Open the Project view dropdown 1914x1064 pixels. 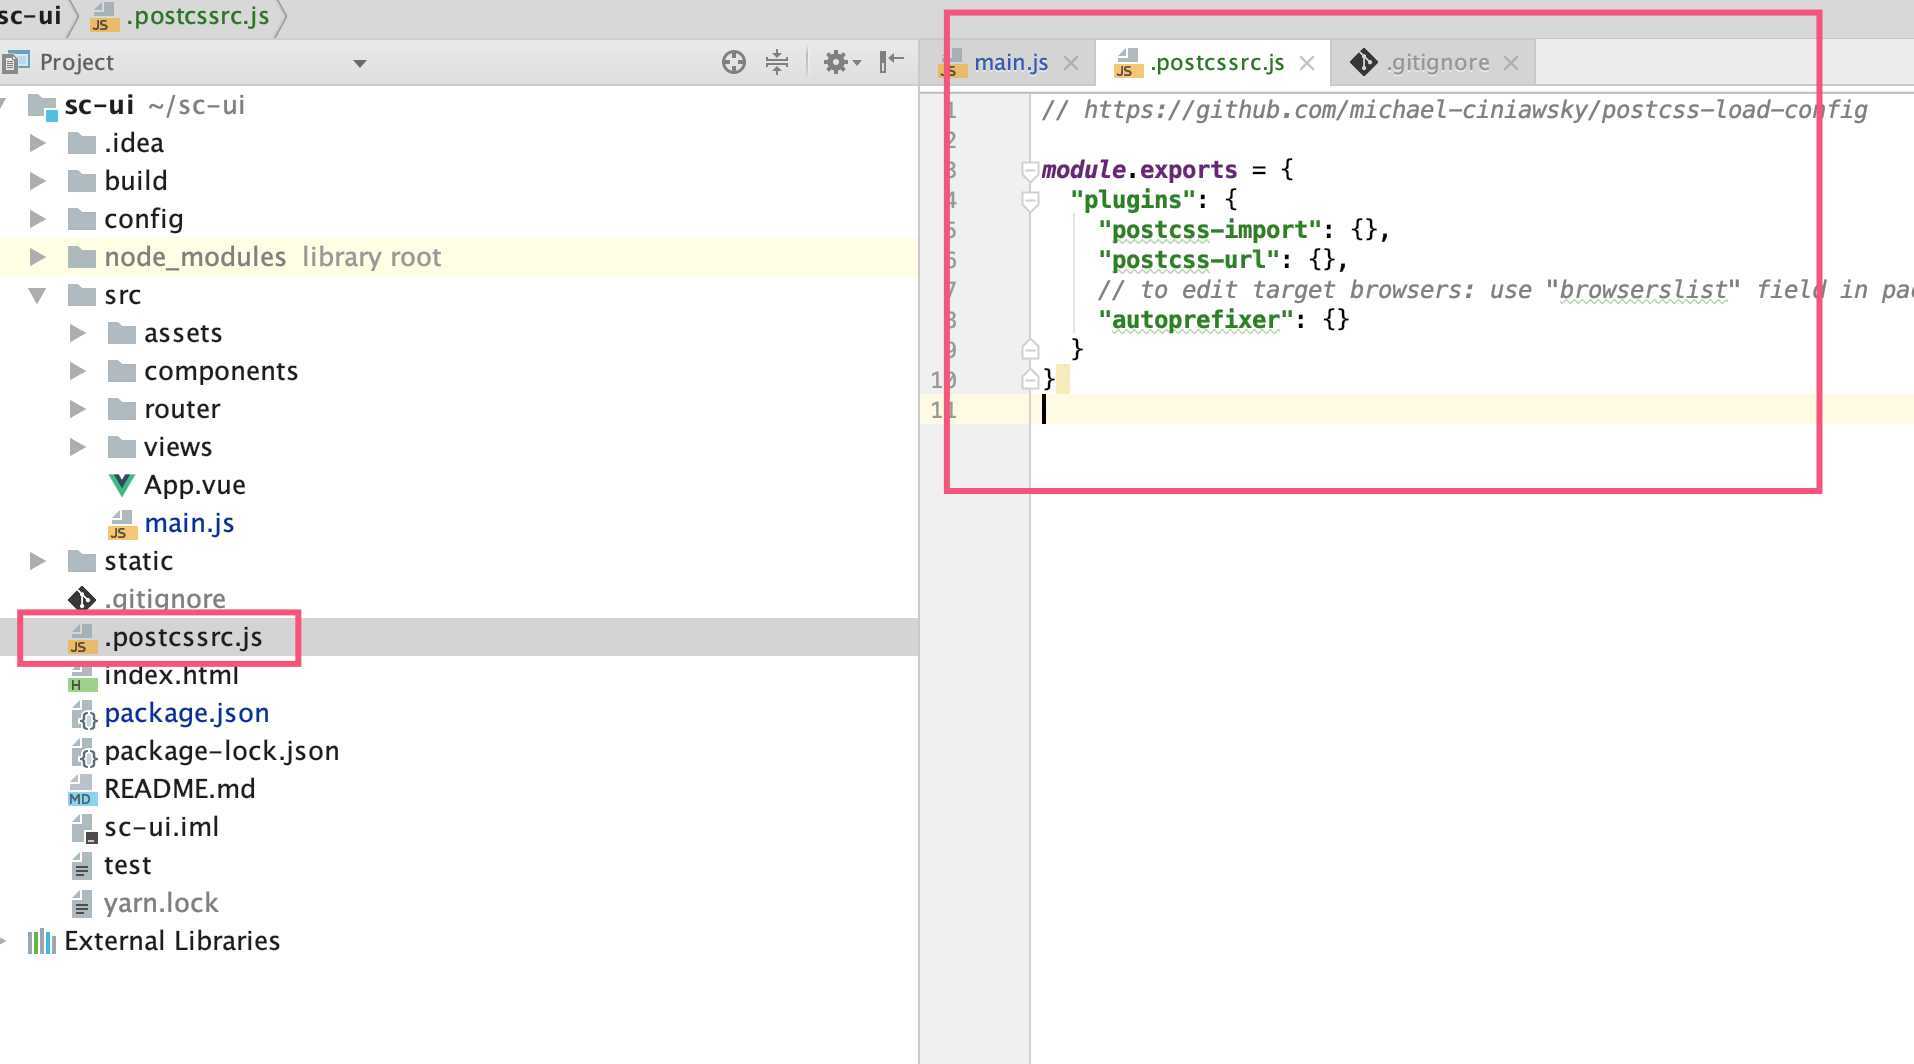360,64
